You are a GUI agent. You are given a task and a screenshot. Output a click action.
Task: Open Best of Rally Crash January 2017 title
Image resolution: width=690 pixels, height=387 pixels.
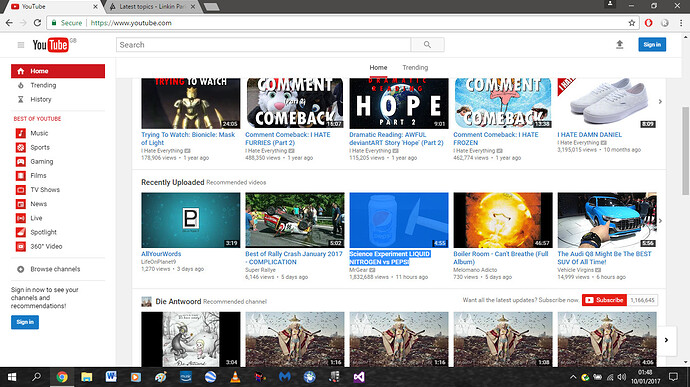(x=294, y=258)
